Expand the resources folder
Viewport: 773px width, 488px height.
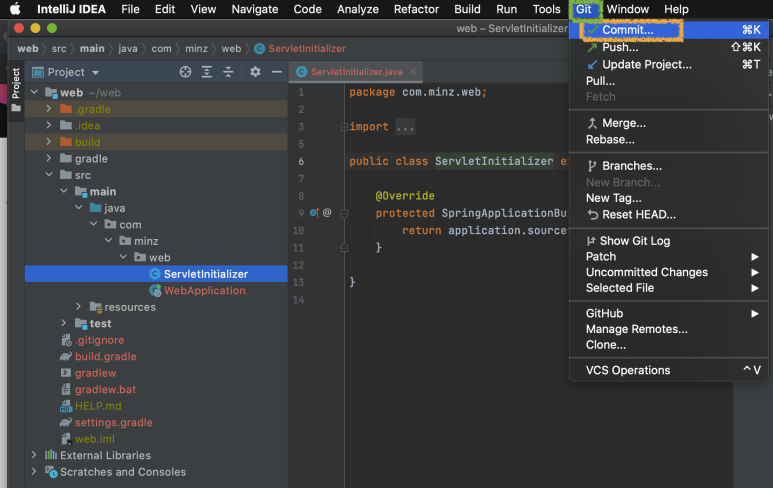[78, 307]
